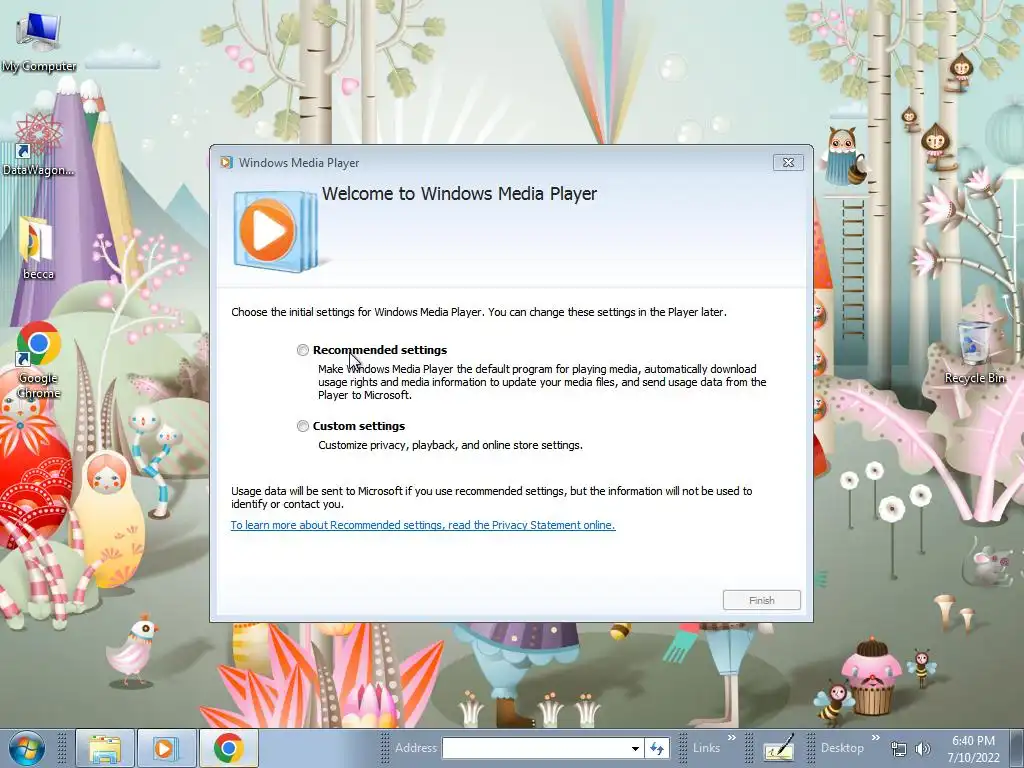The height and width of the screenshot is (768, 1024).
Task: Click the Address toolbar label
Action: pyautogui.click(x=415, y=748)
